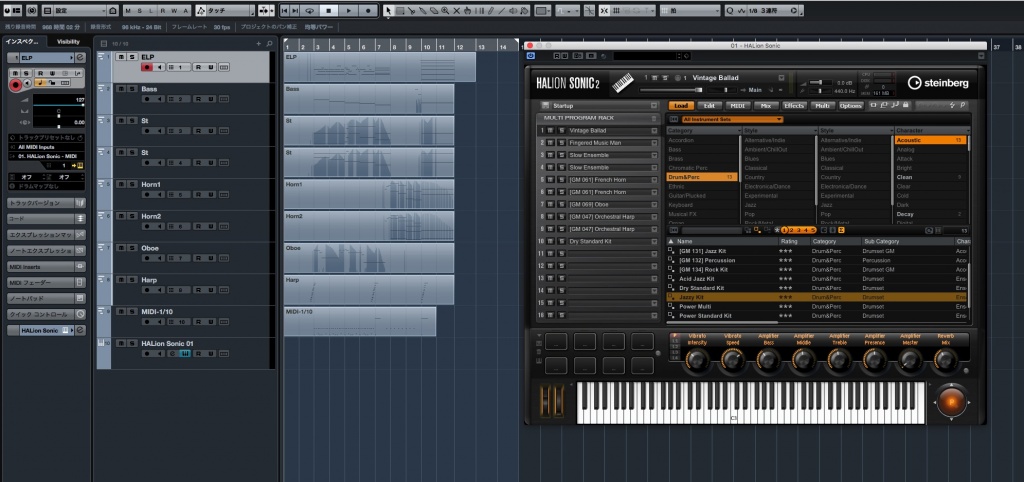
Task: Open slot dropdown for Fingered Music Man
Action: [x=654, y=142]
